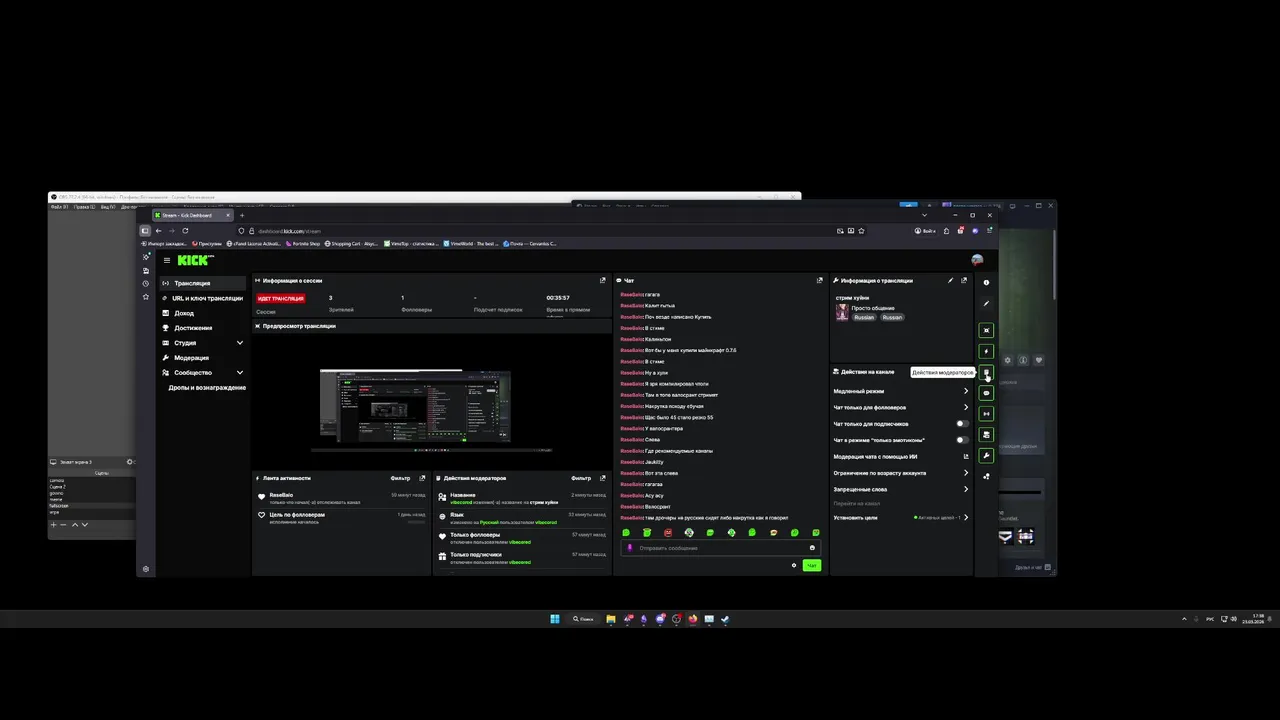The image size is (1280, 720).
Task: Pop out the Лента активности panel
Action: pos(422,478)
